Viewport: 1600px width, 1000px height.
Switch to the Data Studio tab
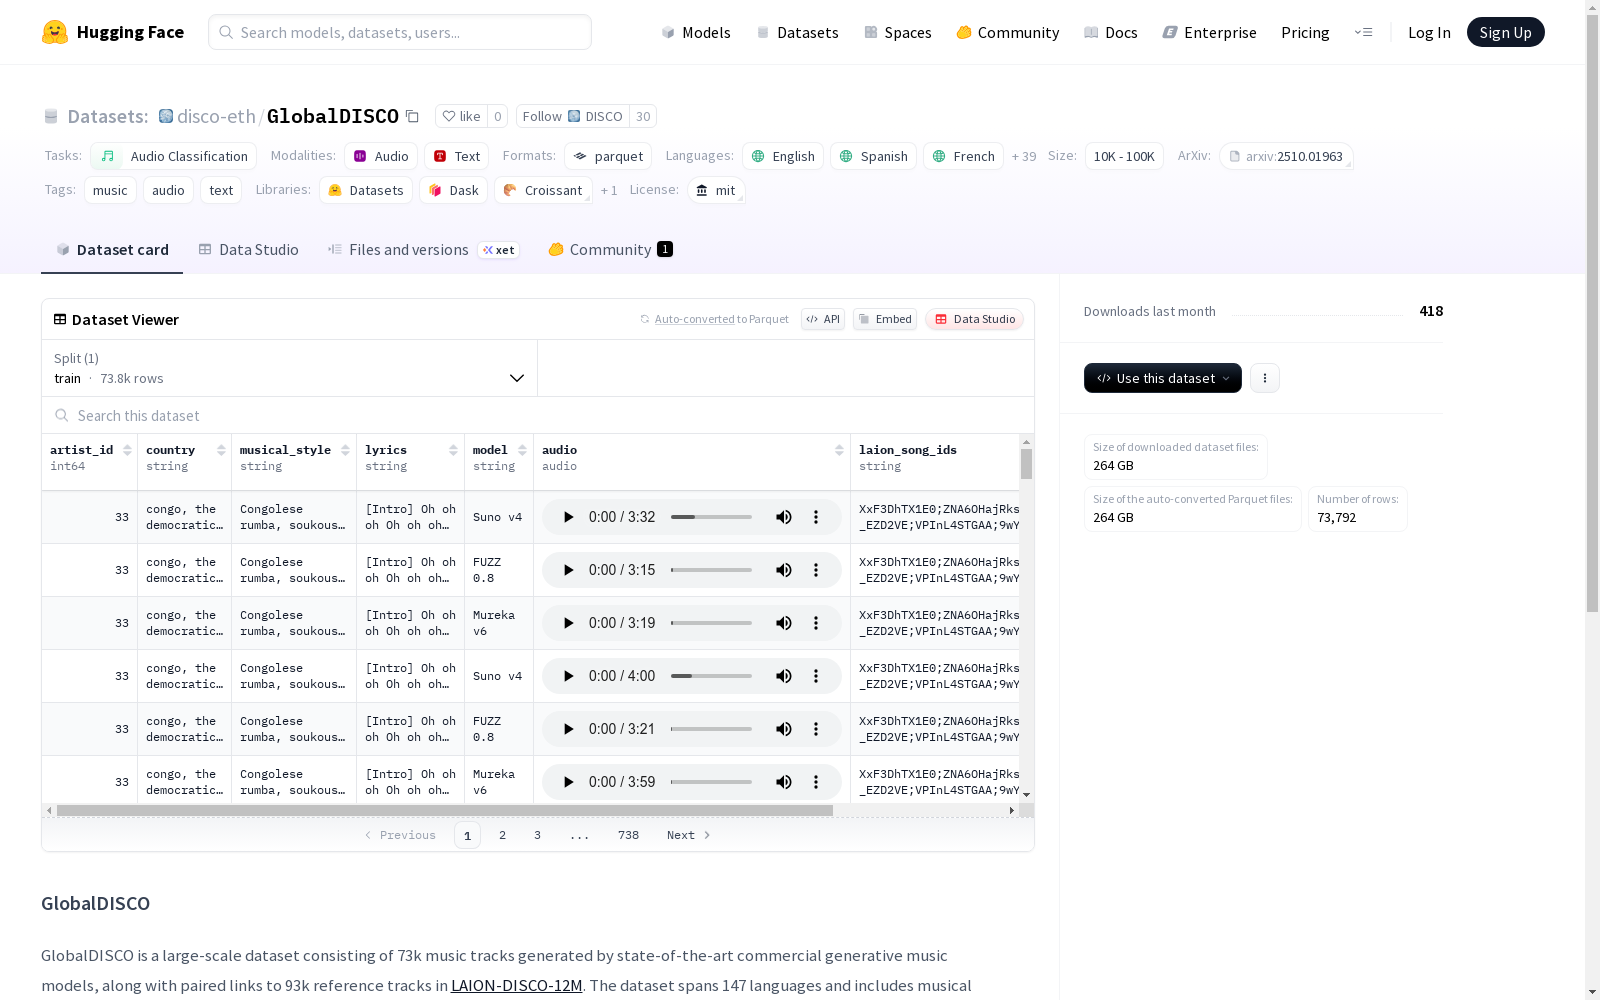[x=248, y=250]
